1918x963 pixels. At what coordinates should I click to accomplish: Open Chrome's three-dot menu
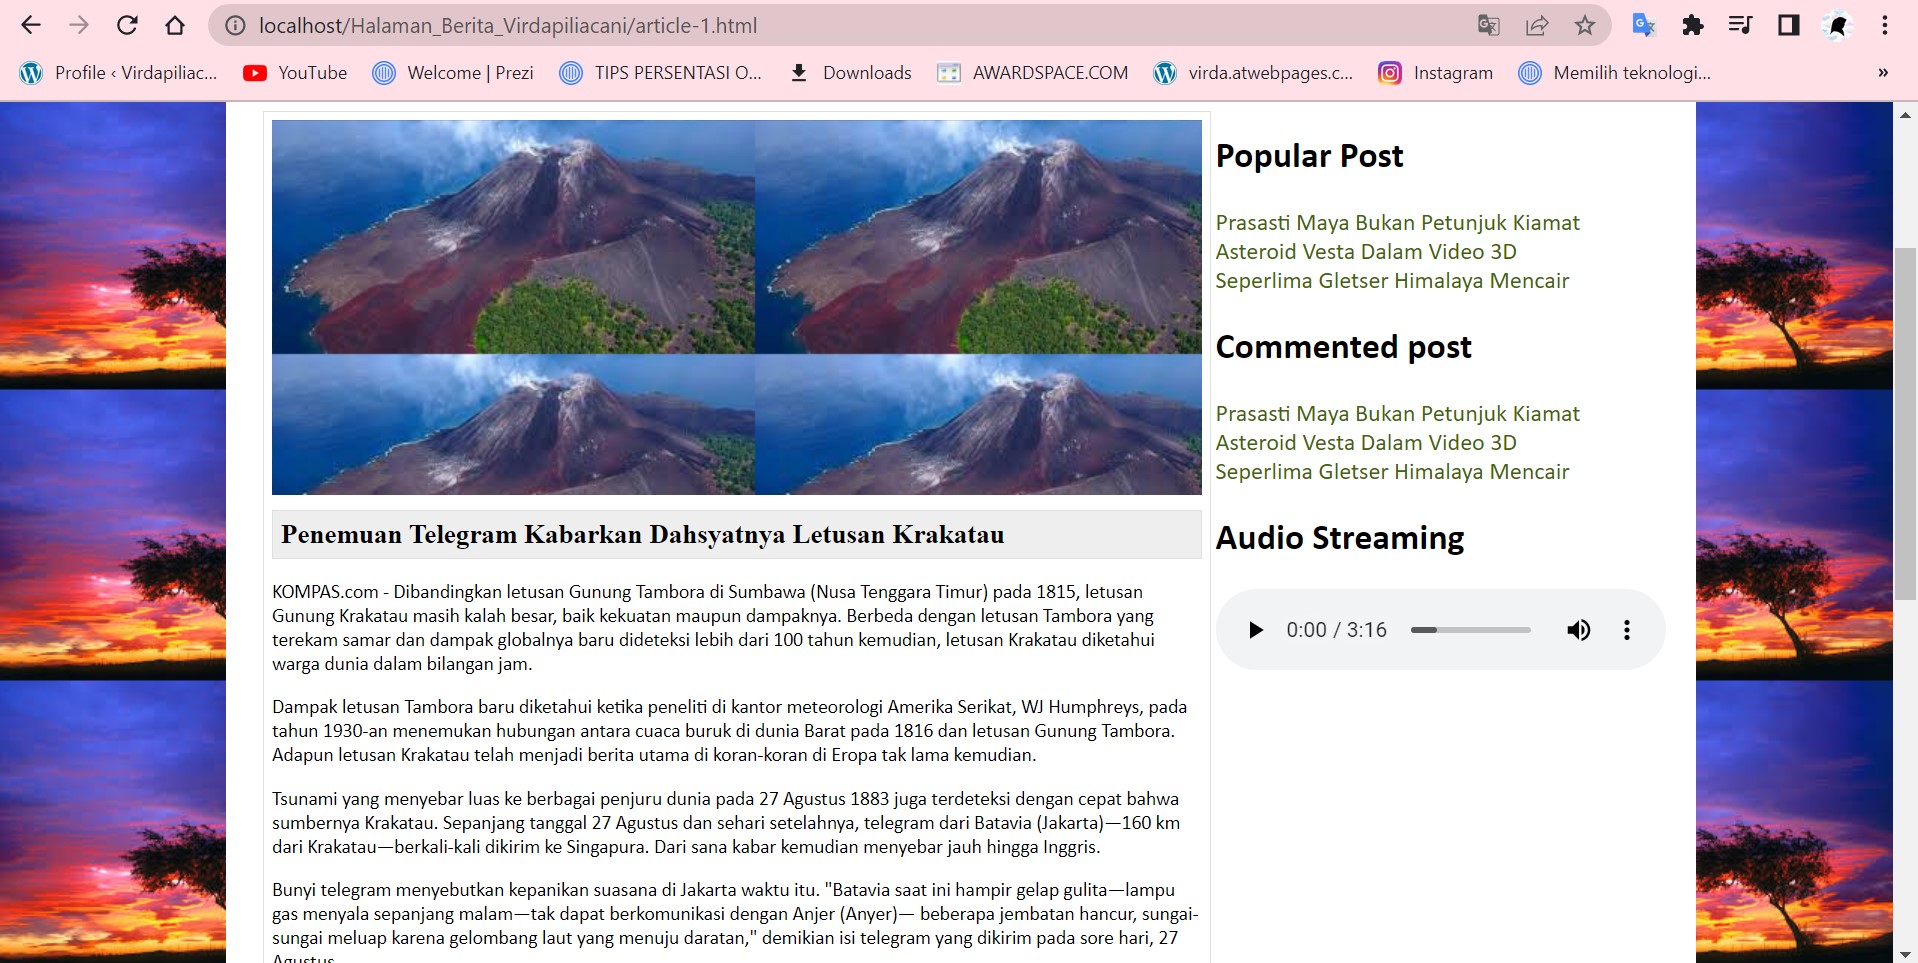[x=1885, y=25]
